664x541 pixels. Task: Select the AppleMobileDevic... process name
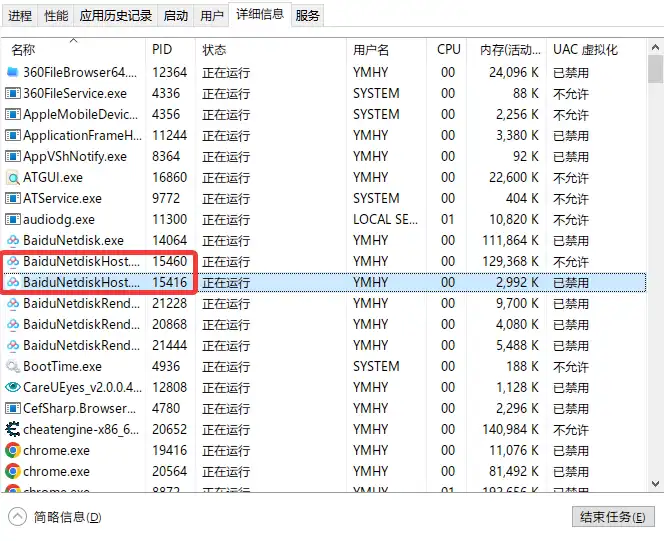[x=80, y=114]
